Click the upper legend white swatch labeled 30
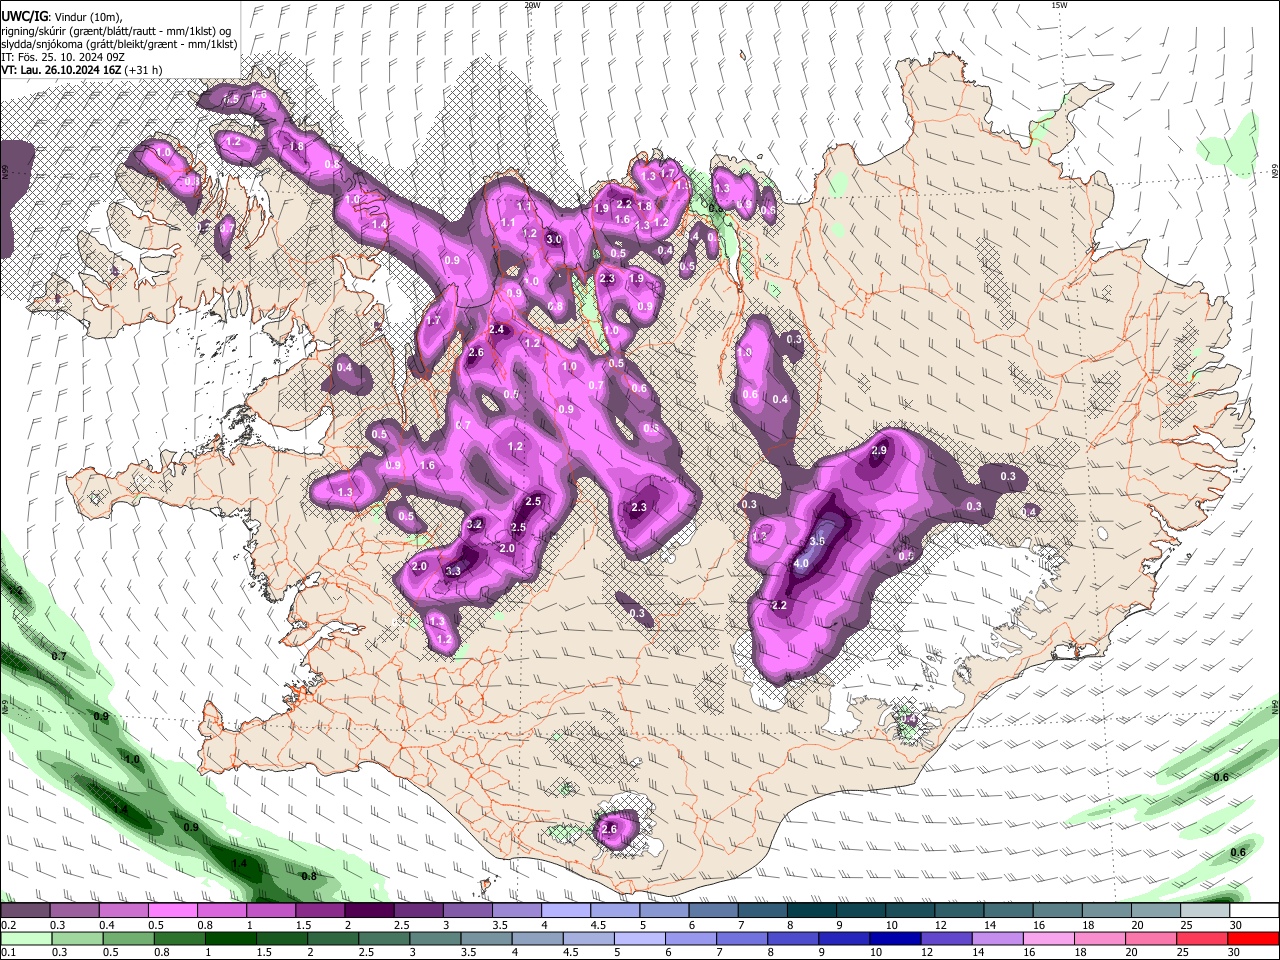Image resolution: width=1280 pixels, height=960 pixels. [1254, 911]
